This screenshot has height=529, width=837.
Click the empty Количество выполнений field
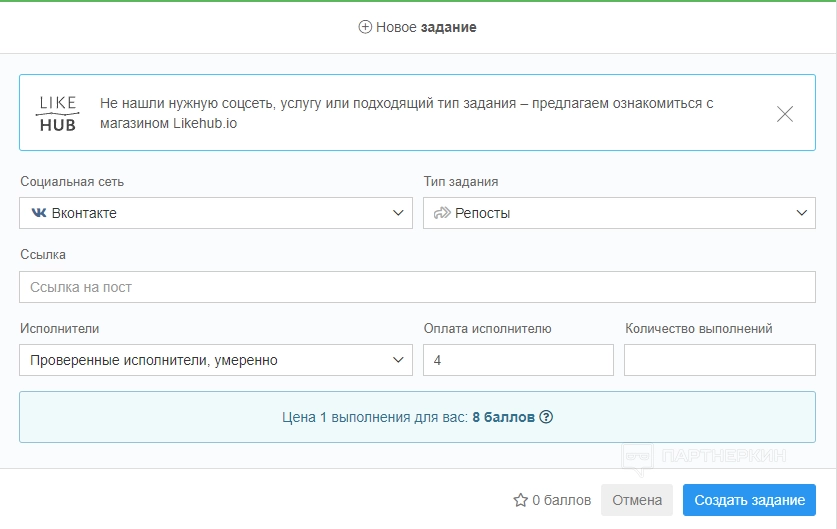[x=719, y=360]
